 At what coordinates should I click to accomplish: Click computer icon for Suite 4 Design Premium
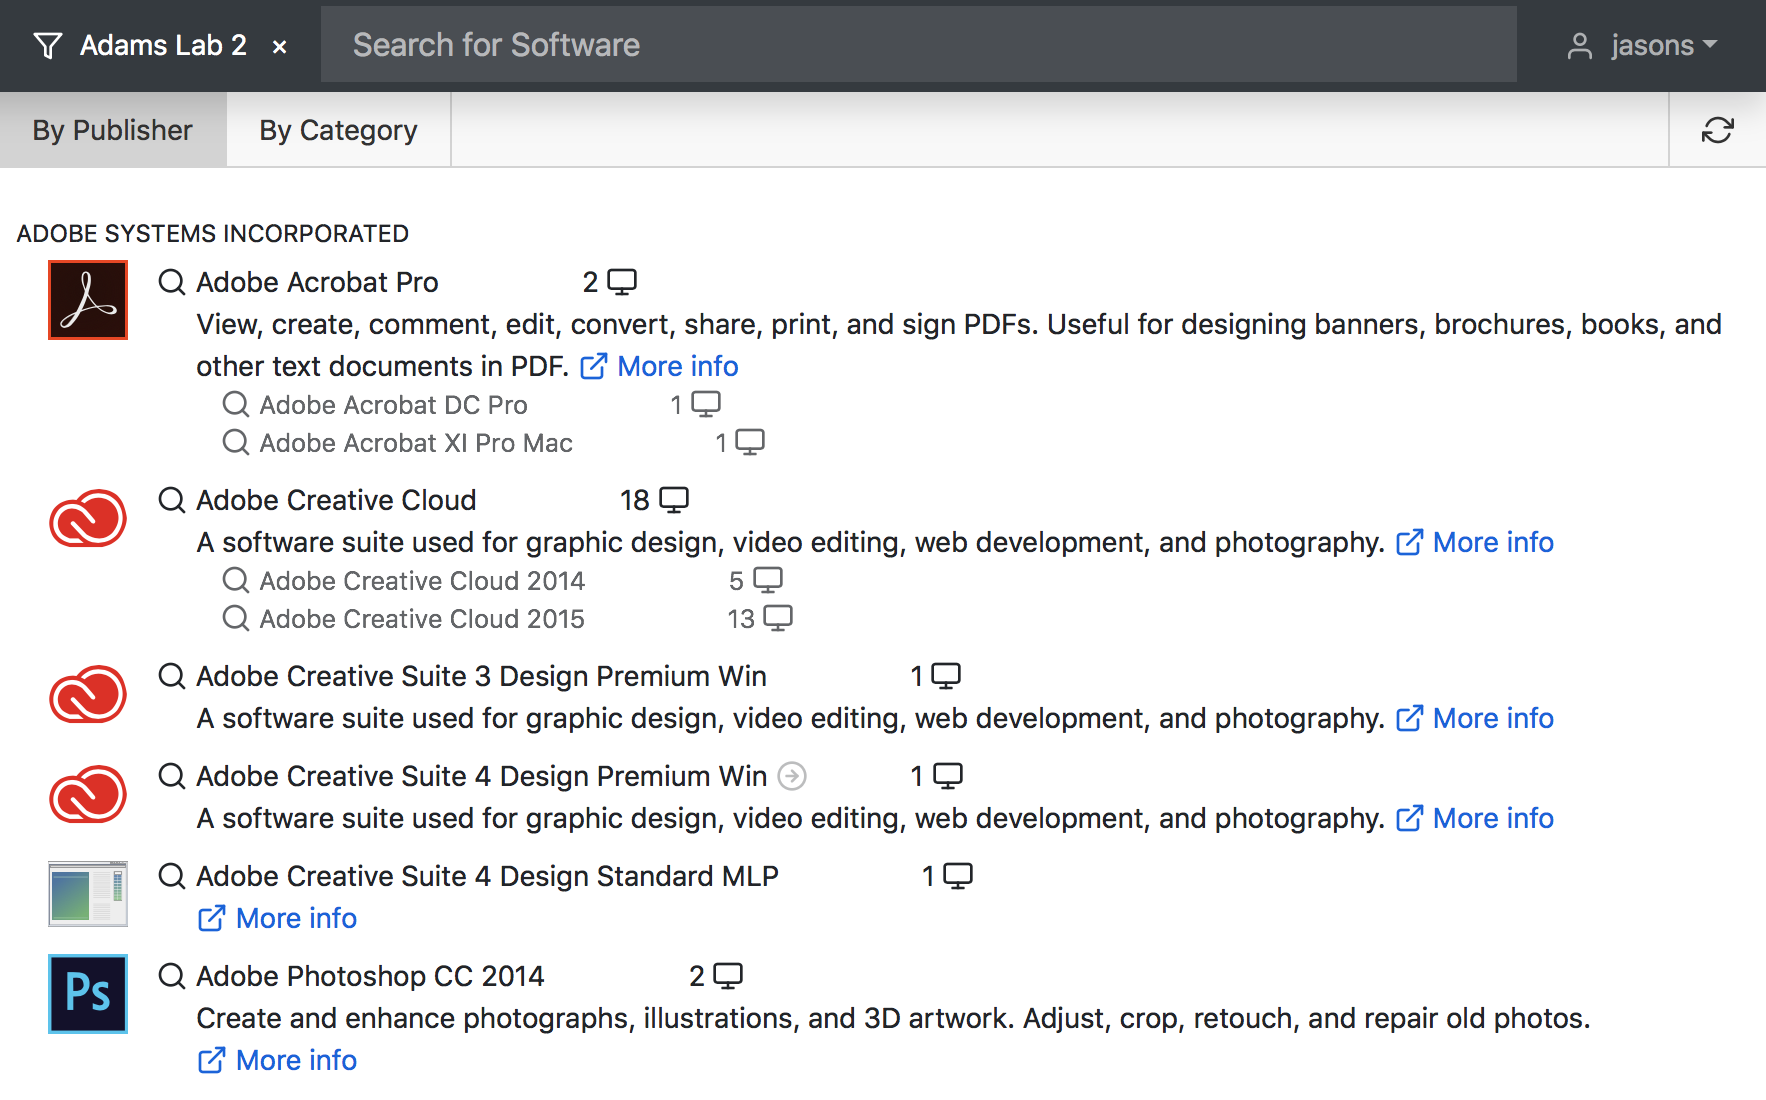pyautogui.click(x=948, y=776)
